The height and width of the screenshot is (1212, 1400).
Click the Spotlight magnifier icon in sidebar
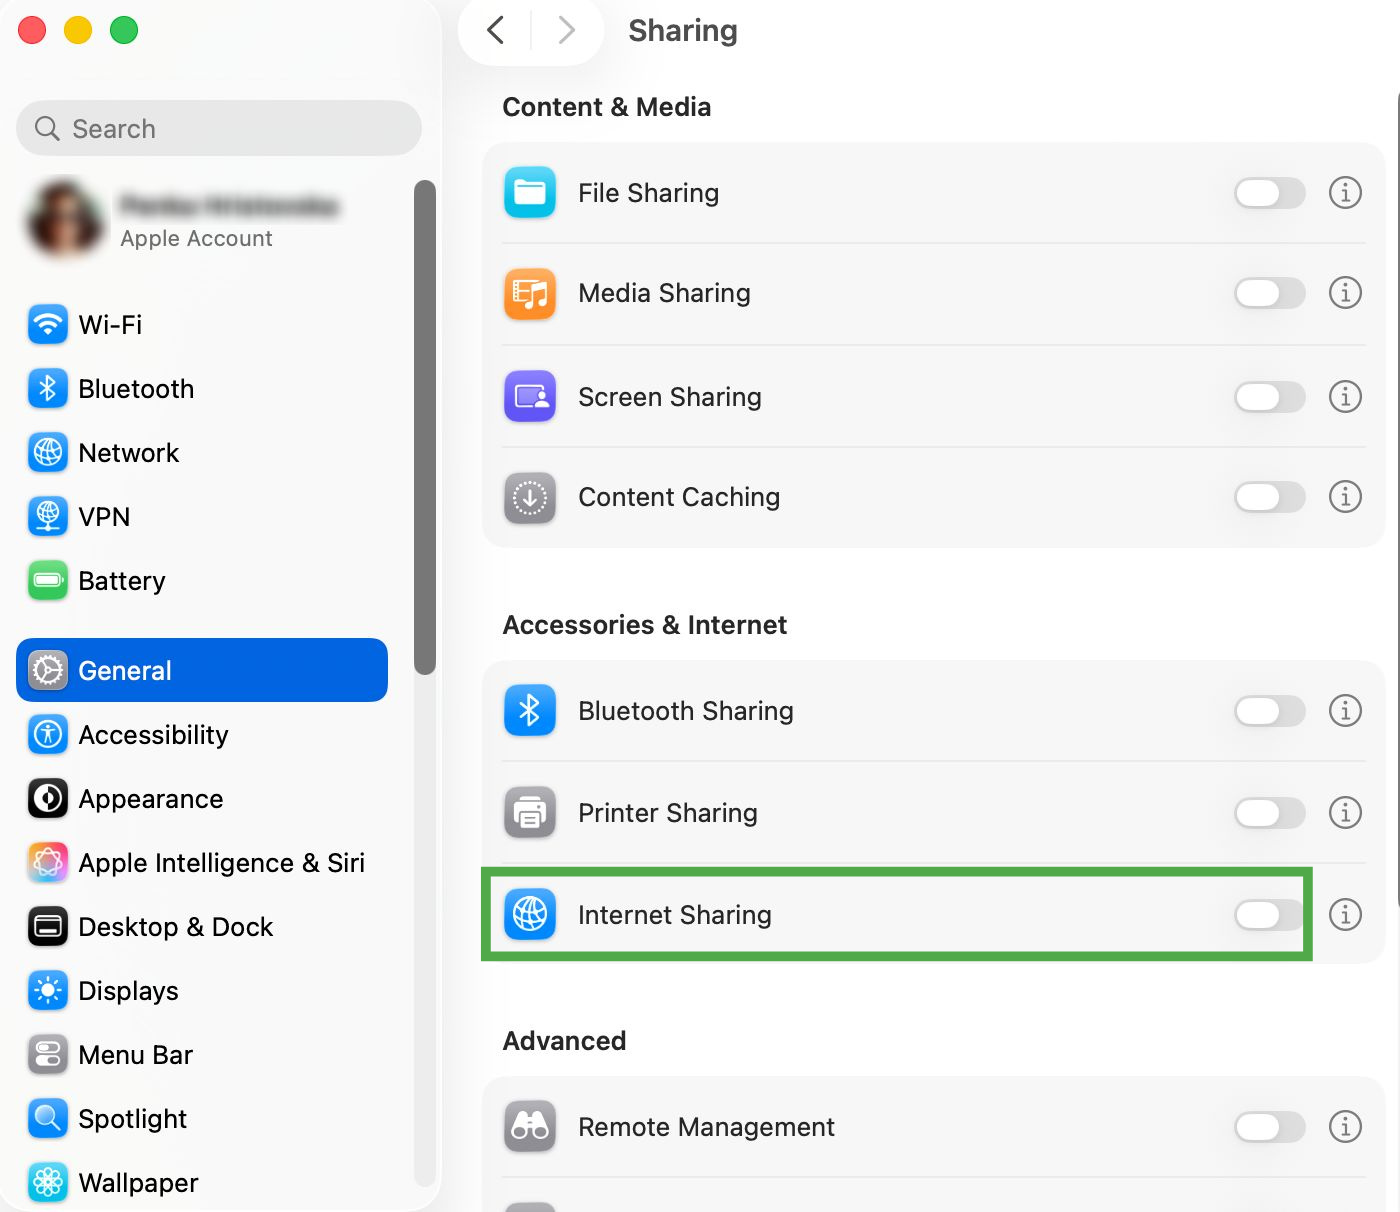point(48,1118)
